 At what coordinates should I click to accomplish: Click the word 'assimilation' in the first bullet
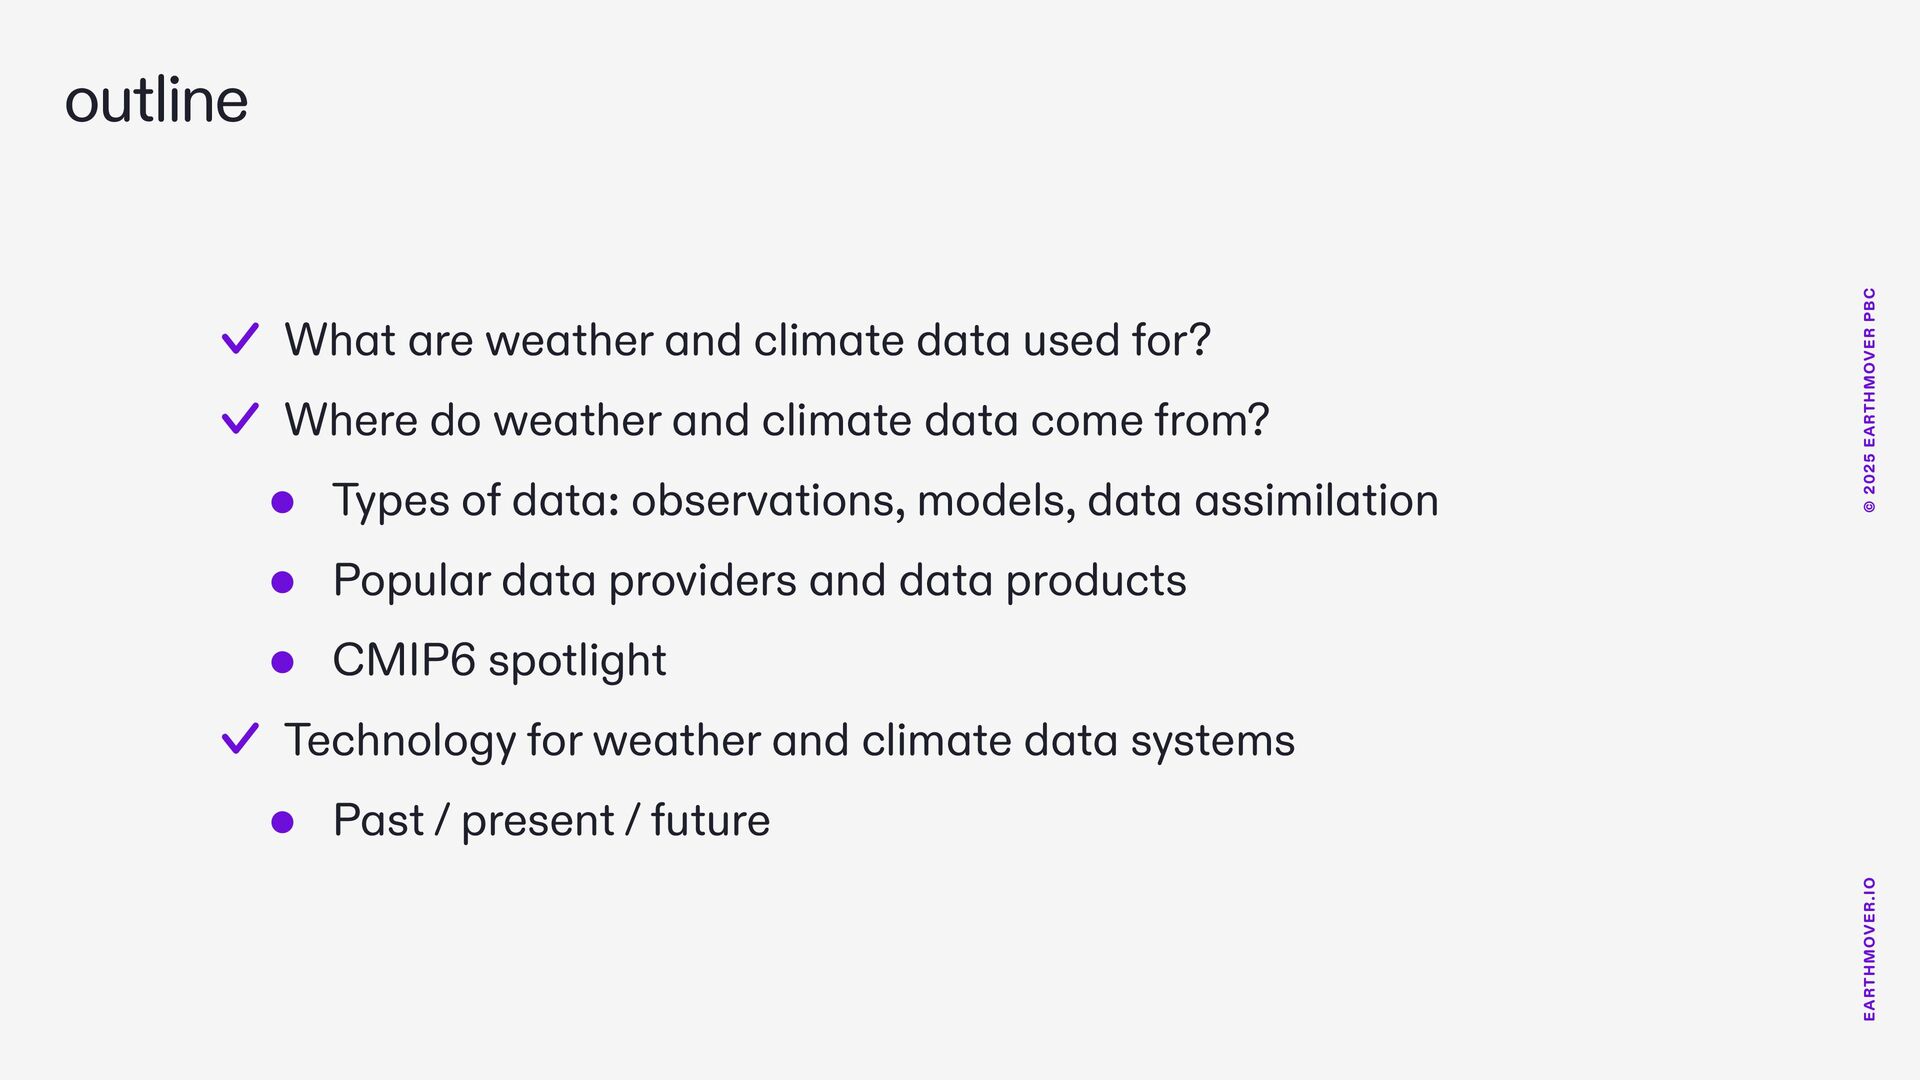point(1317,500)
